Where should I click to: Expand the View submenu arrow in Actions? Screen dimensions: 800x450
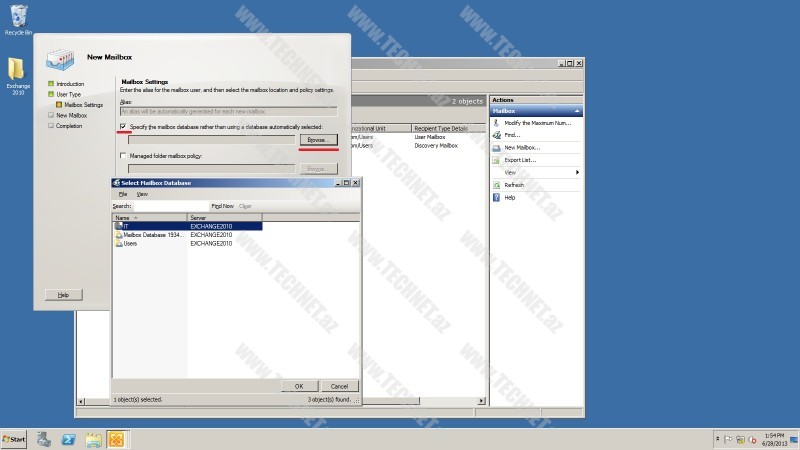(577, 172)
